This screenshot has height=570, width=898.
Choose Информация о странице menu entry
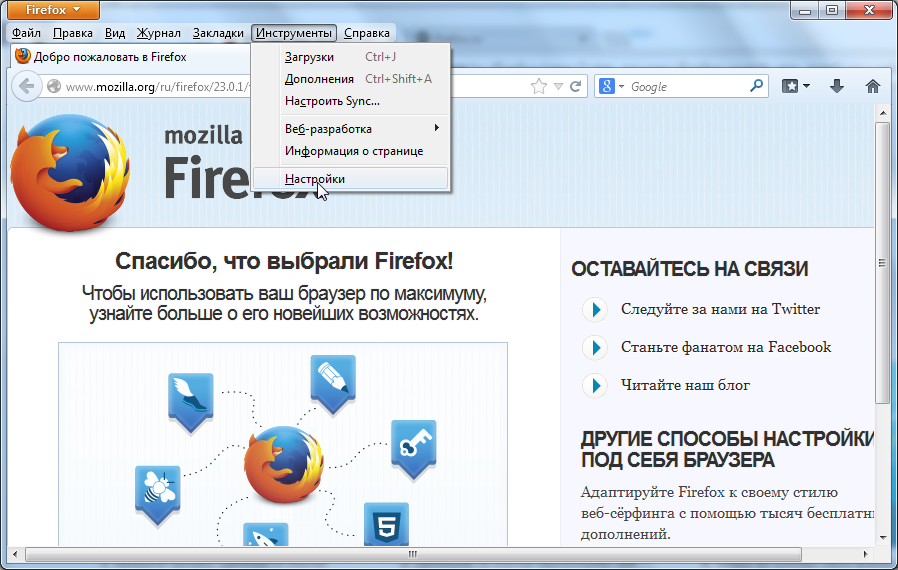click(x=350, y=151)
